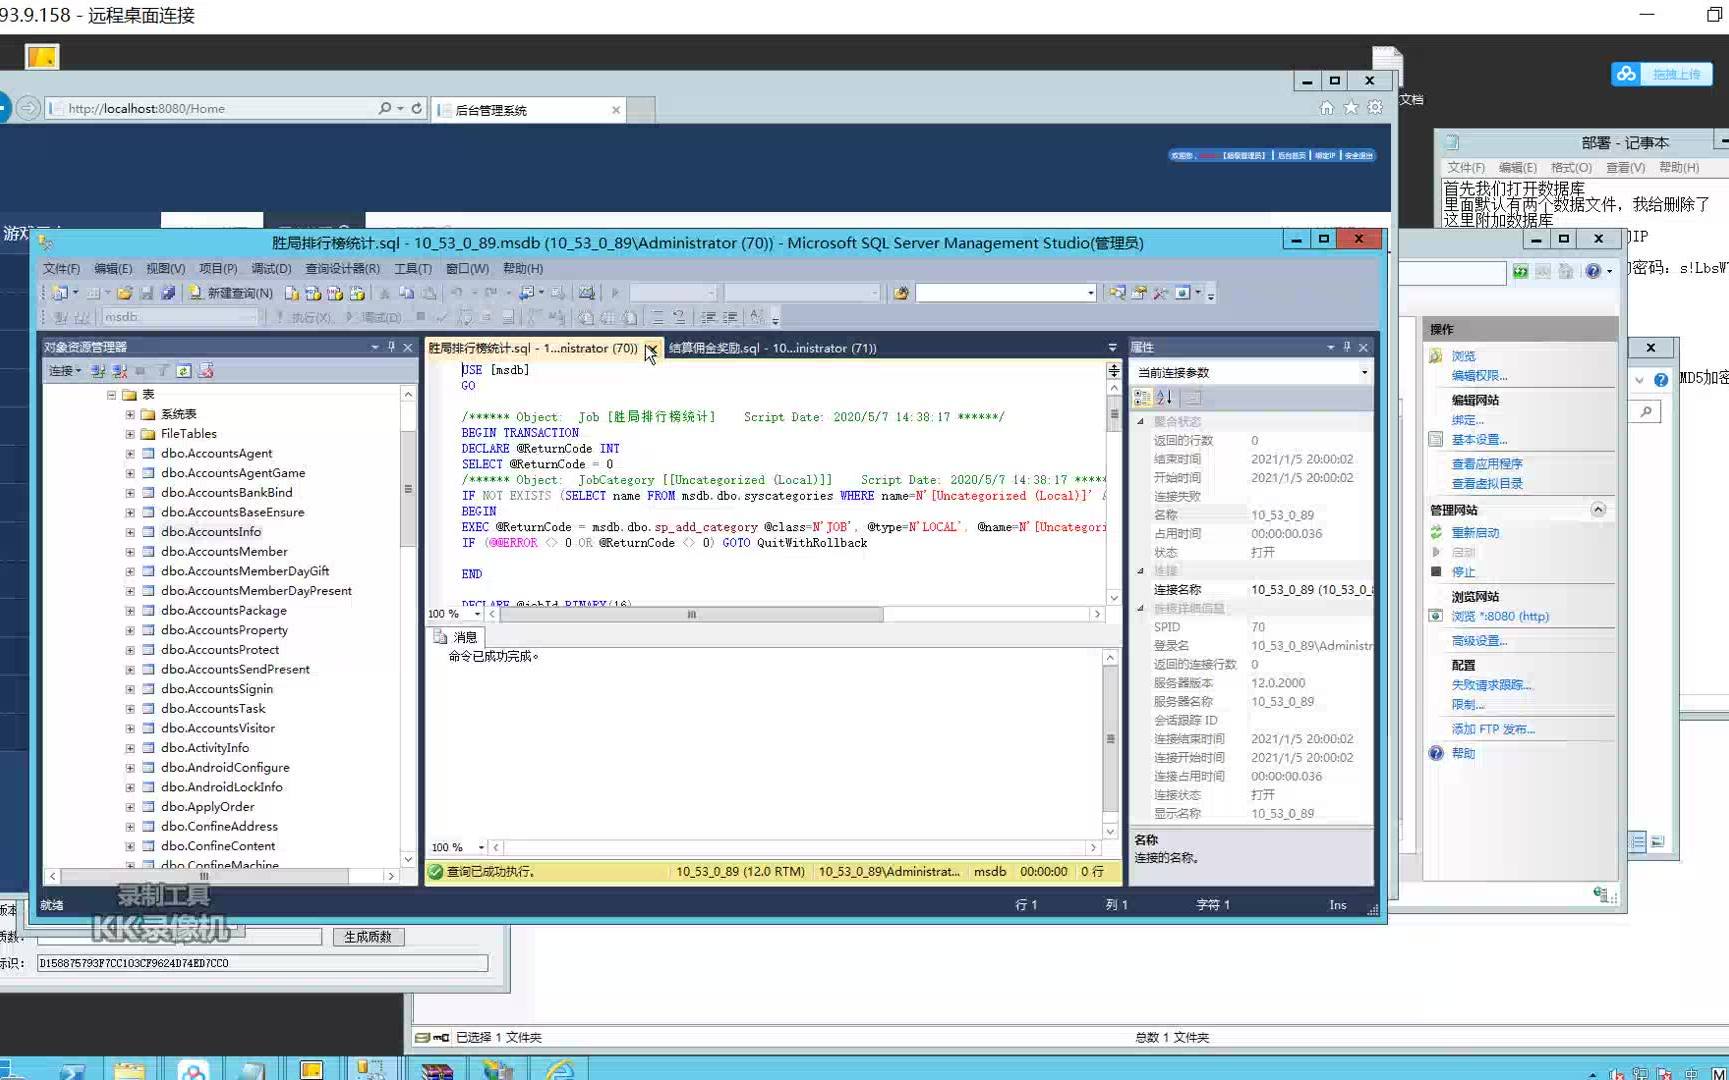1729x1080 pixels.
Task: Click the 生成质数 button
Action: (x=368, y=937)
